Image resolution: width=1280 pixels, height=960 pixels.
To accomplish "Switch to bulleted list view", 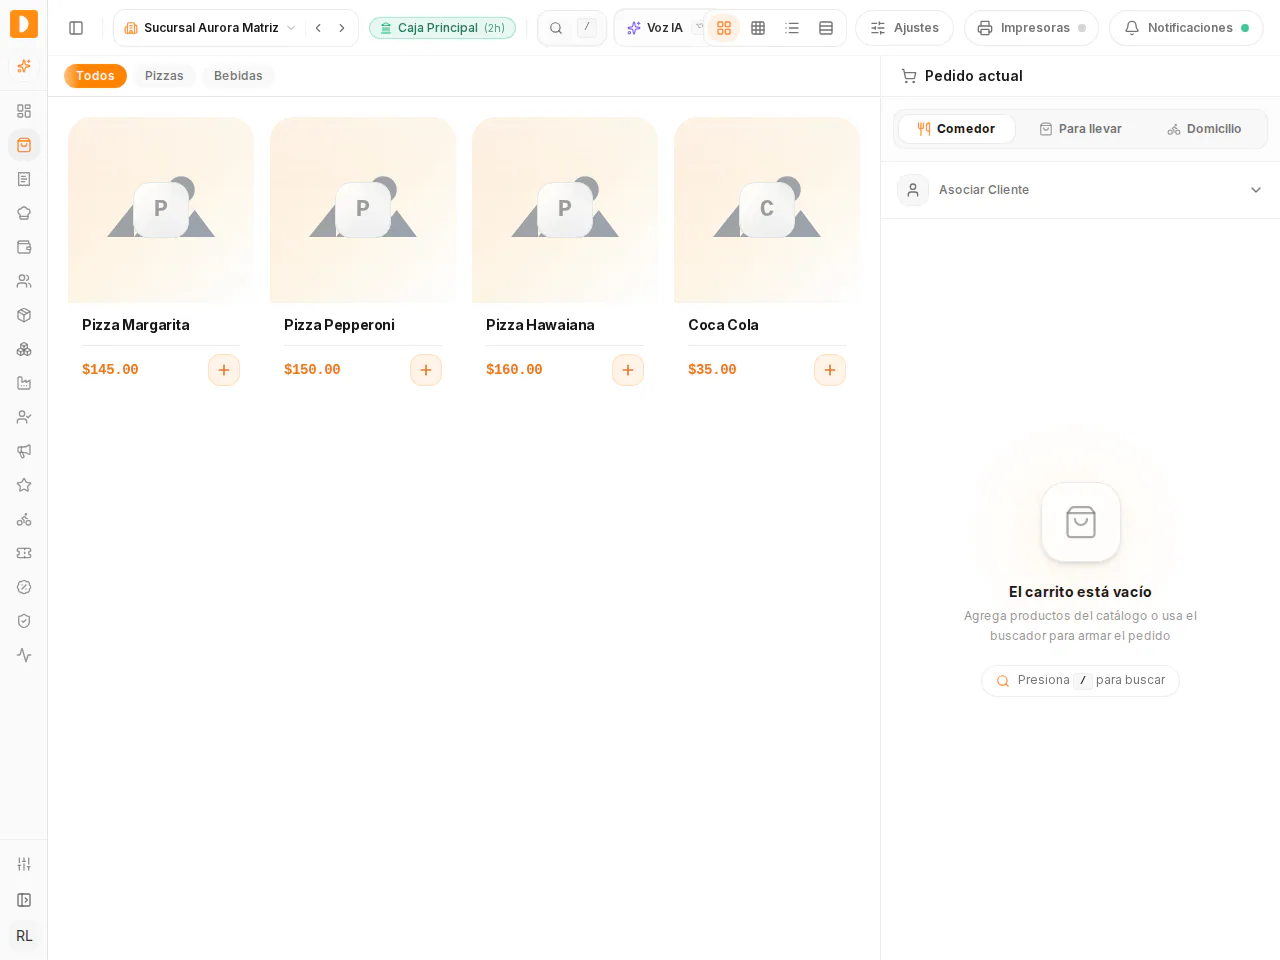I will [x=792, y=28].
